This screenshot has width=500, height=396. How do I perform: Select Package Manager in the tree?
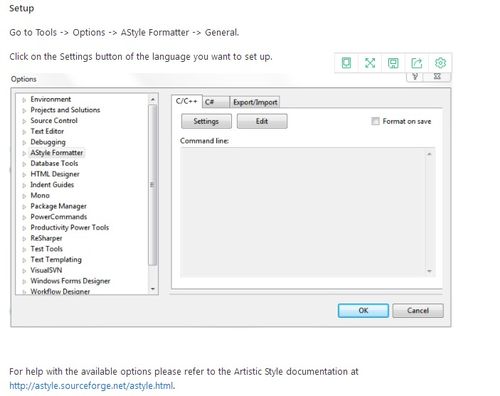coord(58,206)
